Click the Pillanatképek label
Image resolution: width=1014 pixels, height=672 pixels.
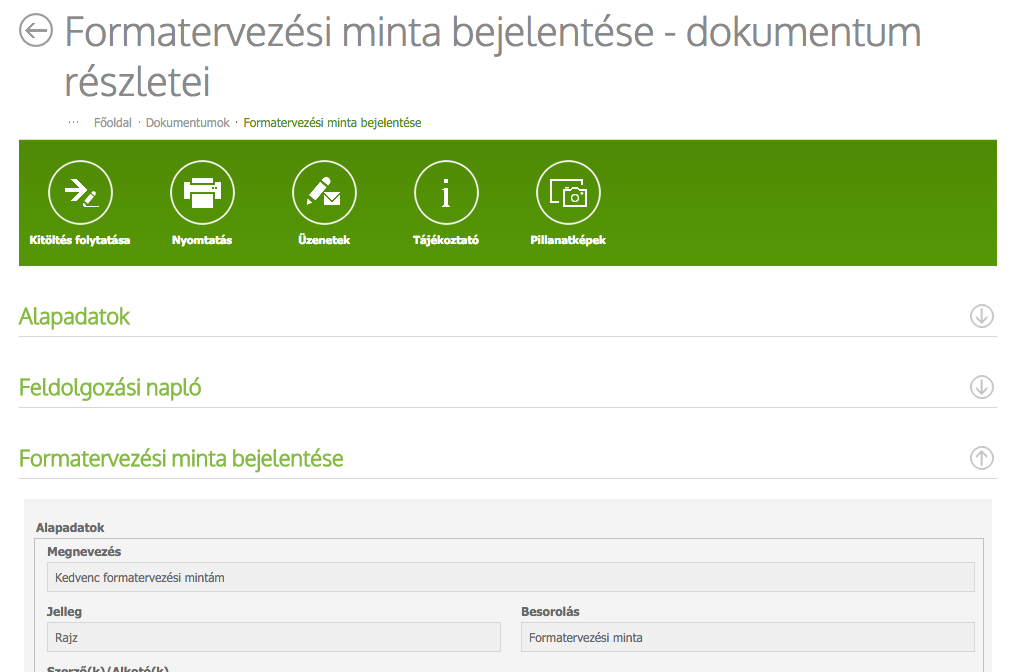point(568,240)
